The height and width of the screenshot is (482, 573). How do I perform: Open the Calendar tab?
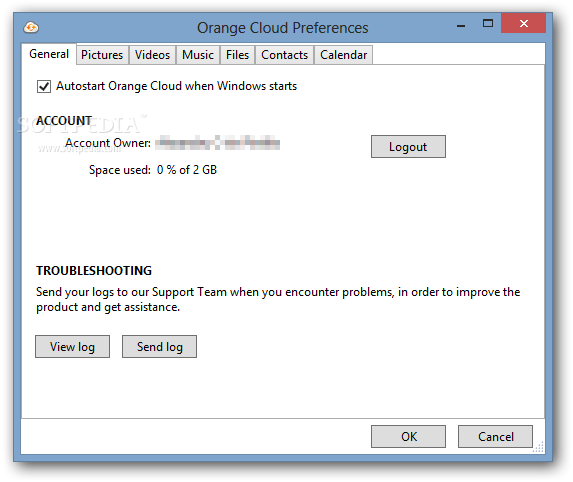coord(344,55)
